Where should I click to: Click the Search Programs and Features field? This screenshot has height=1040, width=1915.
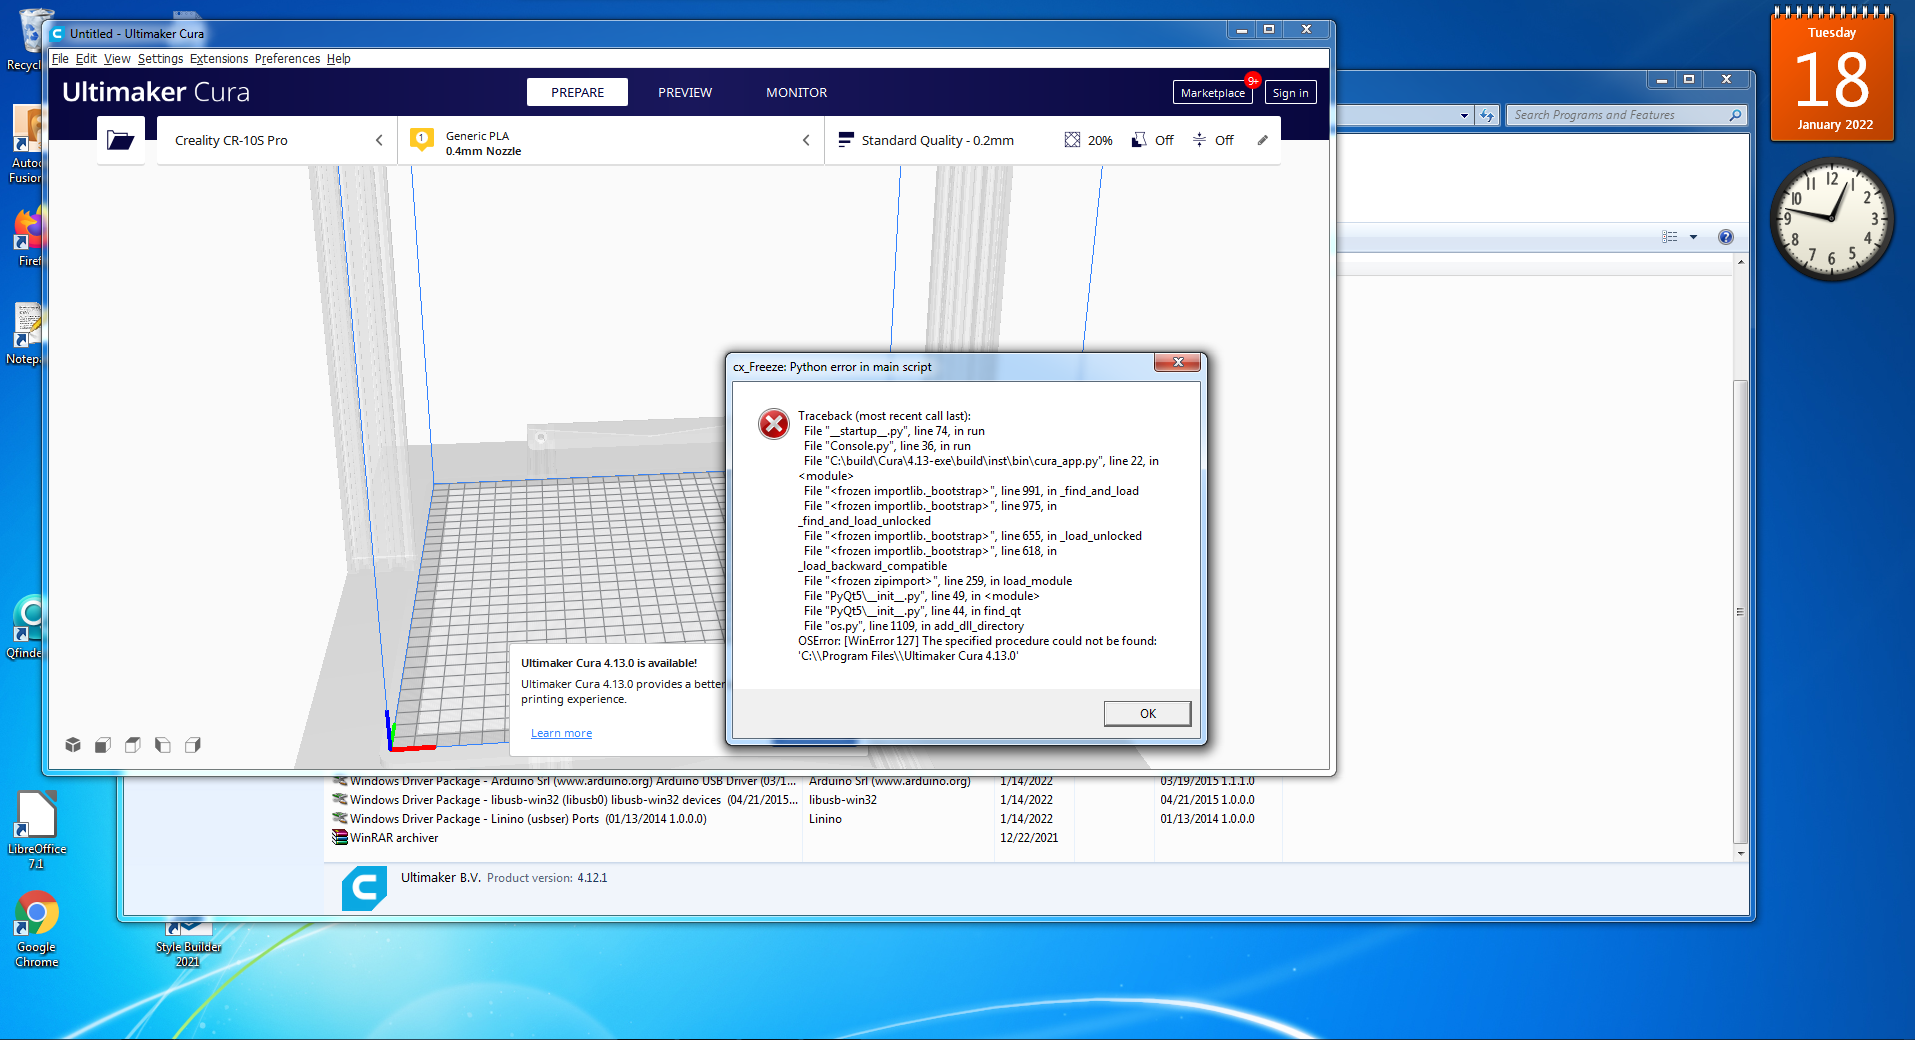click(x=1620, y=114)
